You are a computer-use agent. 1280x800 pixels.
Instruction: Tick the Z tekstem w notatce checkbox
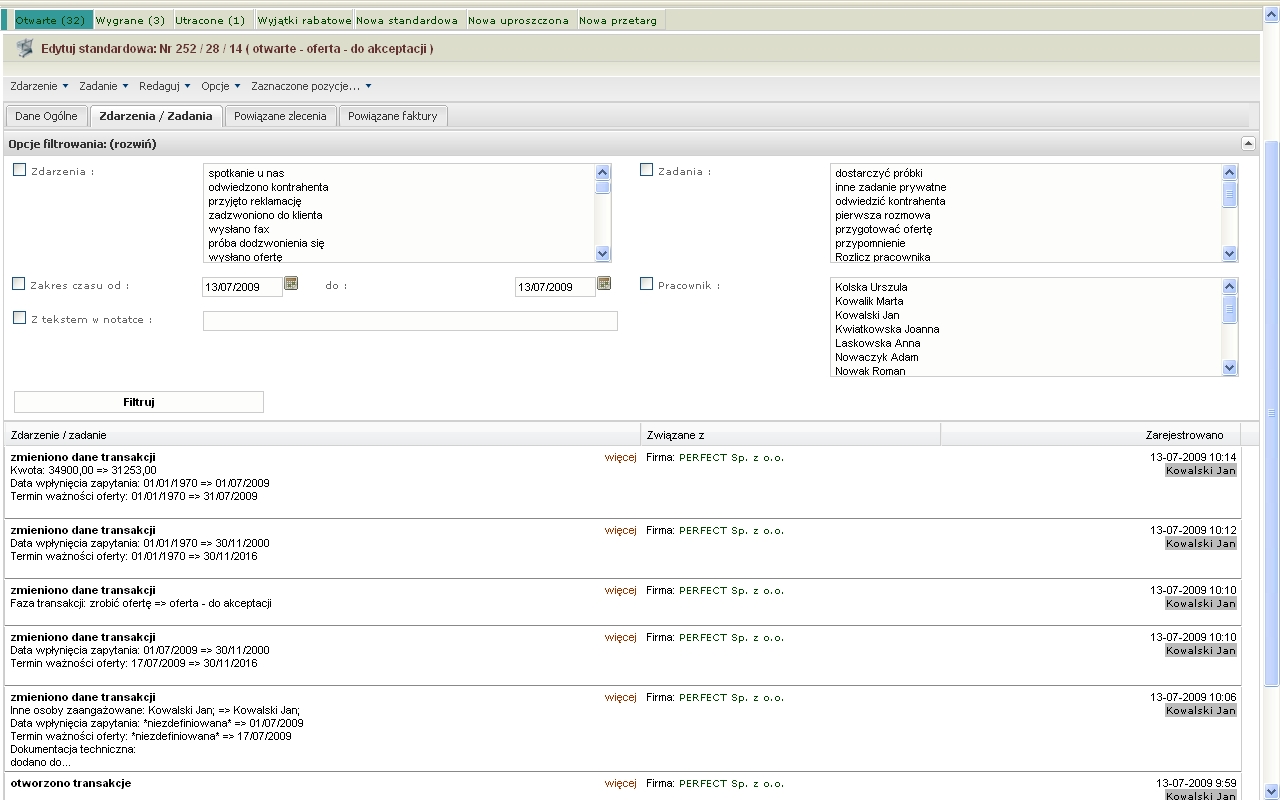tap(19, 318)
